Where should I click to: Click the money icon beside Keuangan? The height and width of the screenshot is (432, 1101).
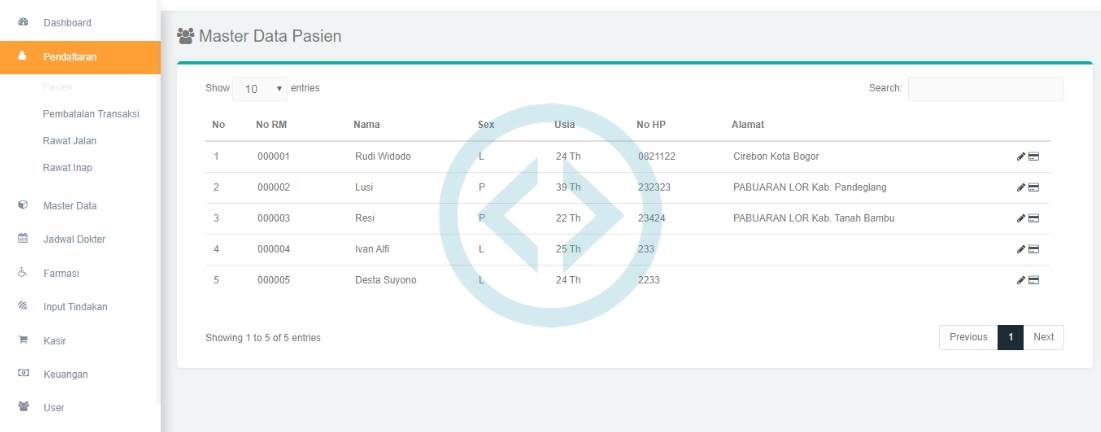(22, 374)
